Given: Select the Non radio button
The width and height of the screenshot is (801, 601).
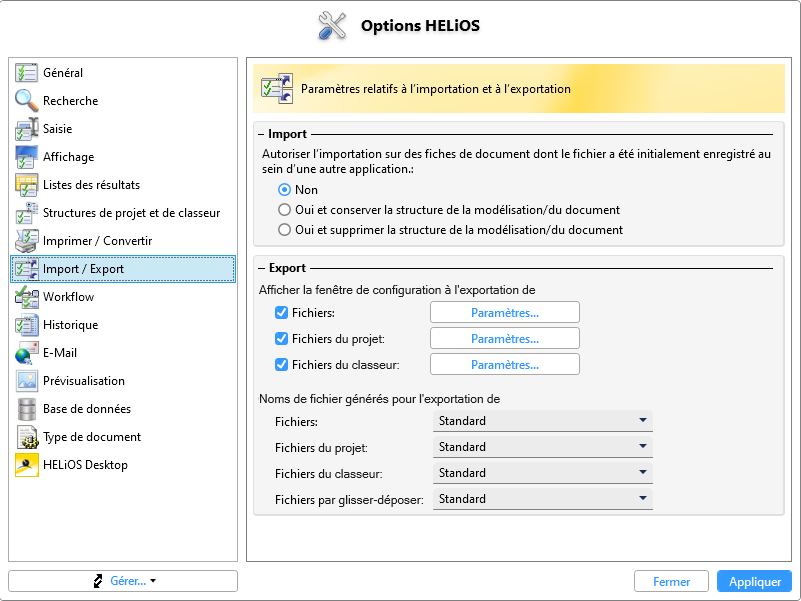Looking at the screenshot, I should (284, 190).
